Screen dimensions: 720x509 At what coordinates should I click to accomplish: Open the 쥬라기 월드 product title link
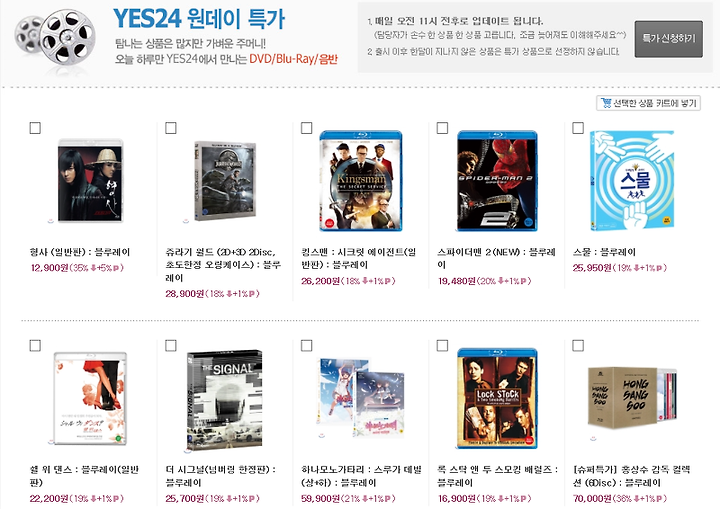point(223,265)
